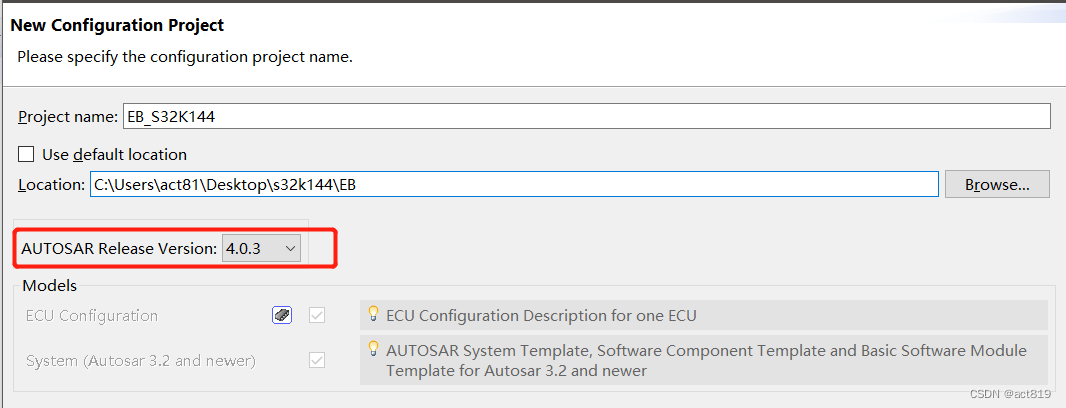Click the ECU Configuration model label
The height and width of the screenshot is (408, 1066).
(92, 315)
